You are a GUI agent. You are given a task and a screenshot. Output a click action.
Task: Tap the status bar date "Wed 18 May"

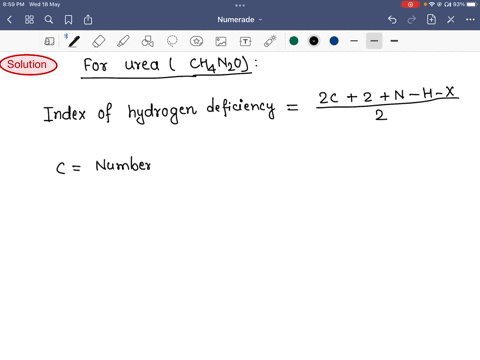point(44,4)
